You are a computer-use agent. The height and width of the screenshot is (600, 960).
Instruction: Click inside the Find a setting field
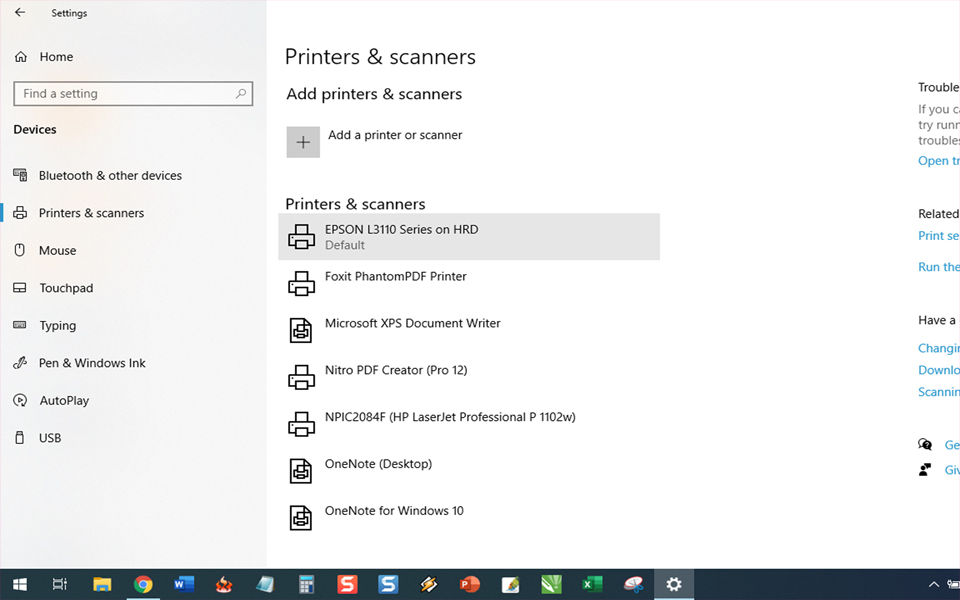[120, 93]
